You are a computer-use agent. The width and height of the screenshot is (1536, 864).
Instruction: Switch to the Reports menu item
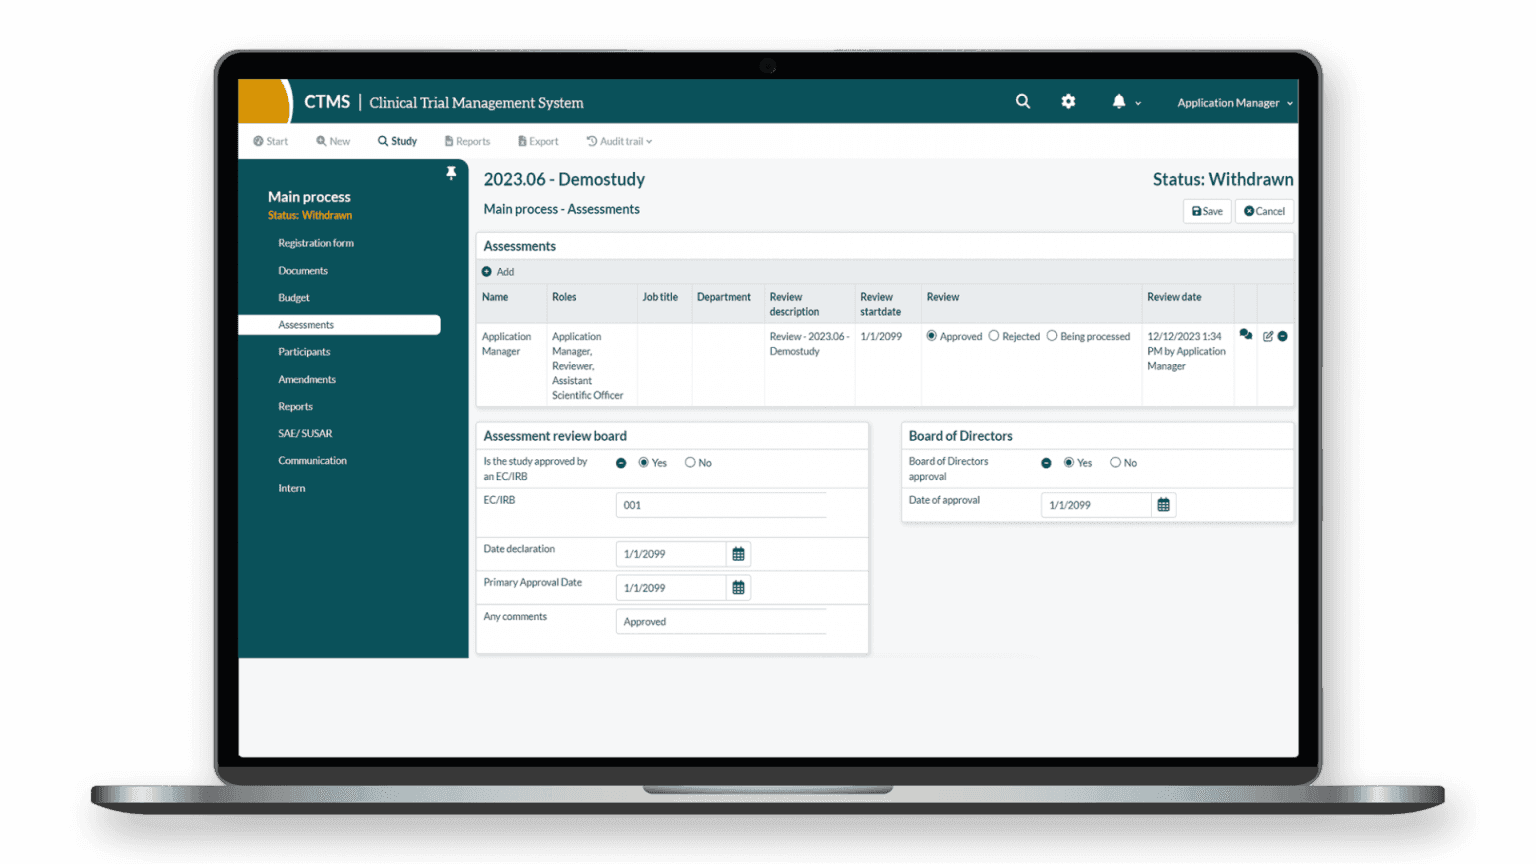pyautogui.click(x=466, y=141)
